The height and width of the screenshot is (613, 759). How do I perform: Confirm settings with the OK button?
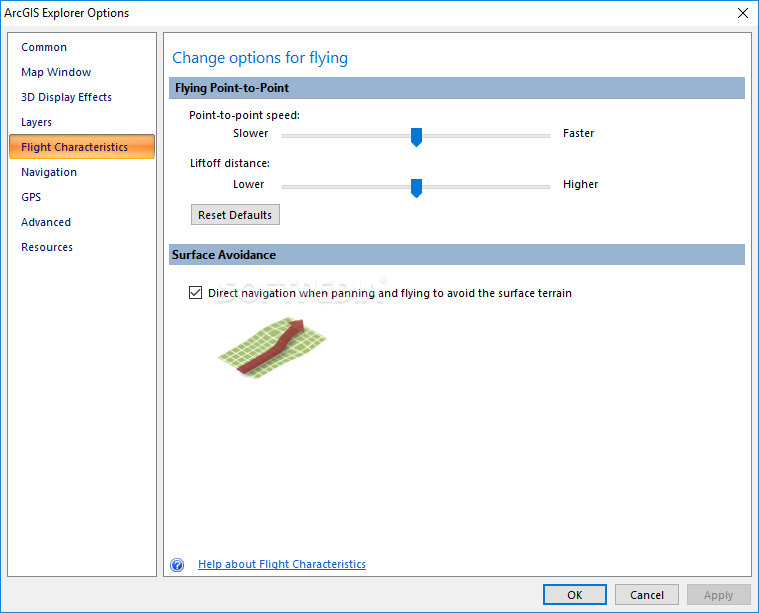tap(575, 595)
